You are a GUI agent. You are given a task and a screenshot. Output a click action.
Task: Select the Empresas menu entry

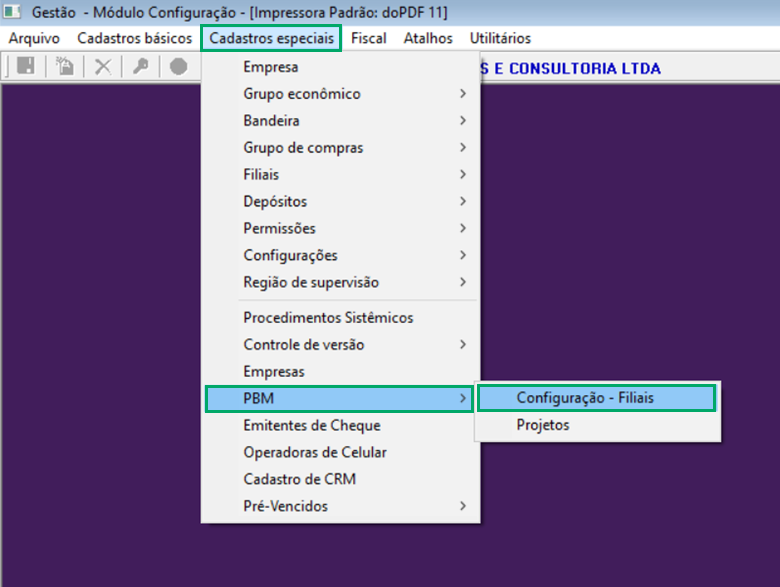340,371
